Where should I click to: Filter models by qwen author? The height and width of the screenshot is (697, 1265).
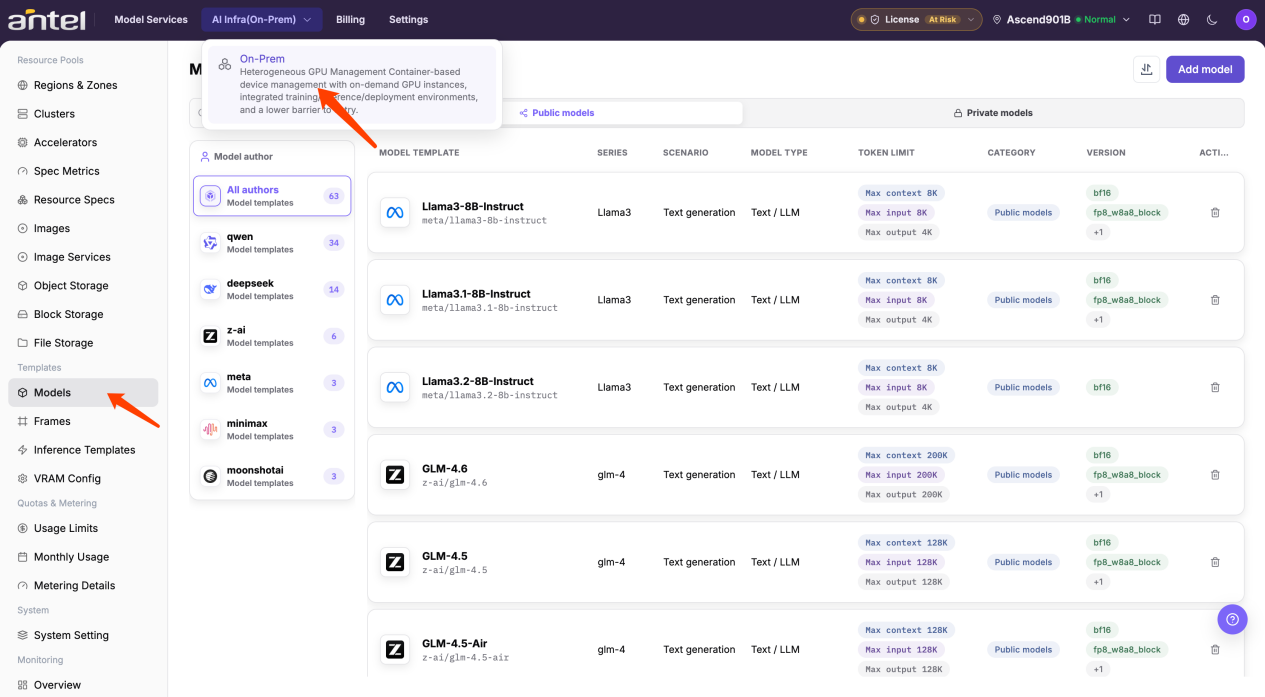(272, 243)
